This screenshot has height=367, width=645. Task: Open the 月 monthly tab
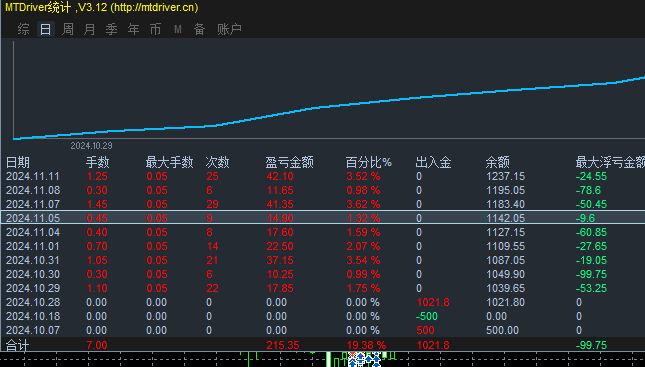point(90,29)
